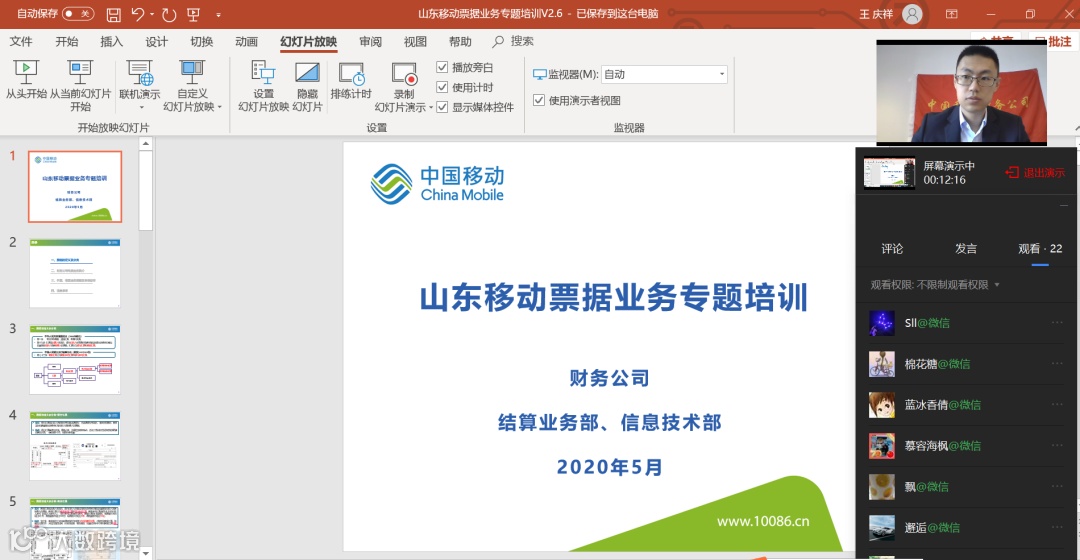This screenshot has height=560, width=1080.
Task: Open 自定义幻灯片放映 custom slideshow
Action: click(x=192, y=85)
